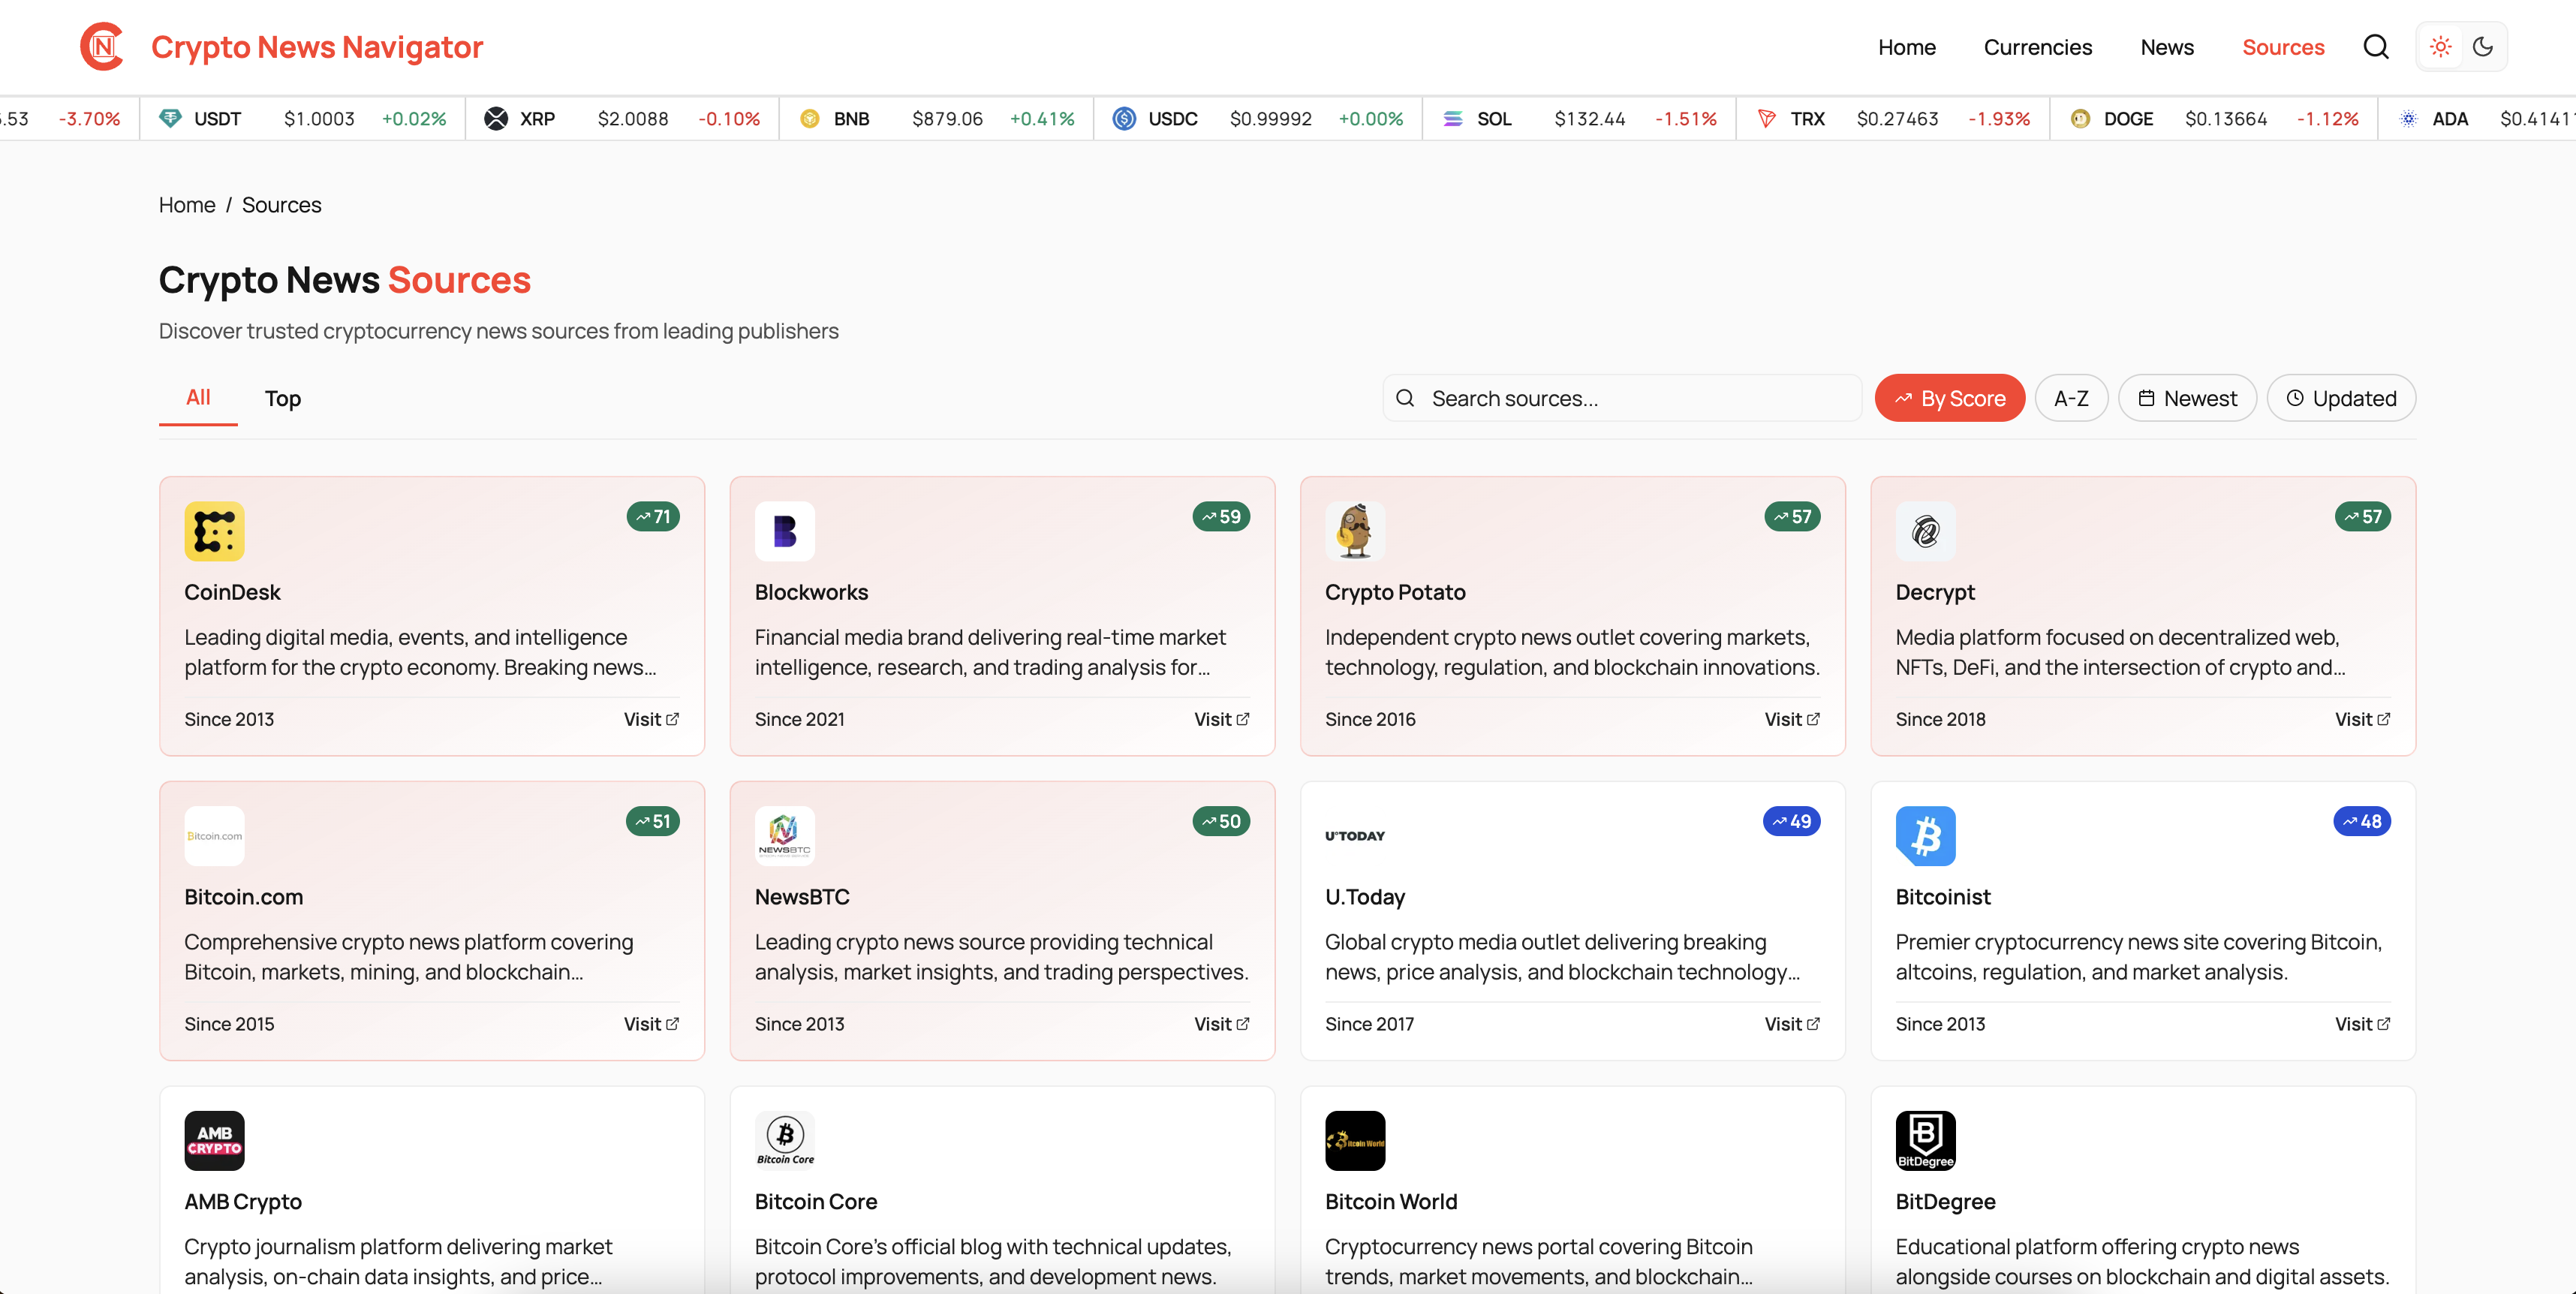Click the NewsBTC source logo
Viewport: 2576px width, 1294px height.
point(784,835)
